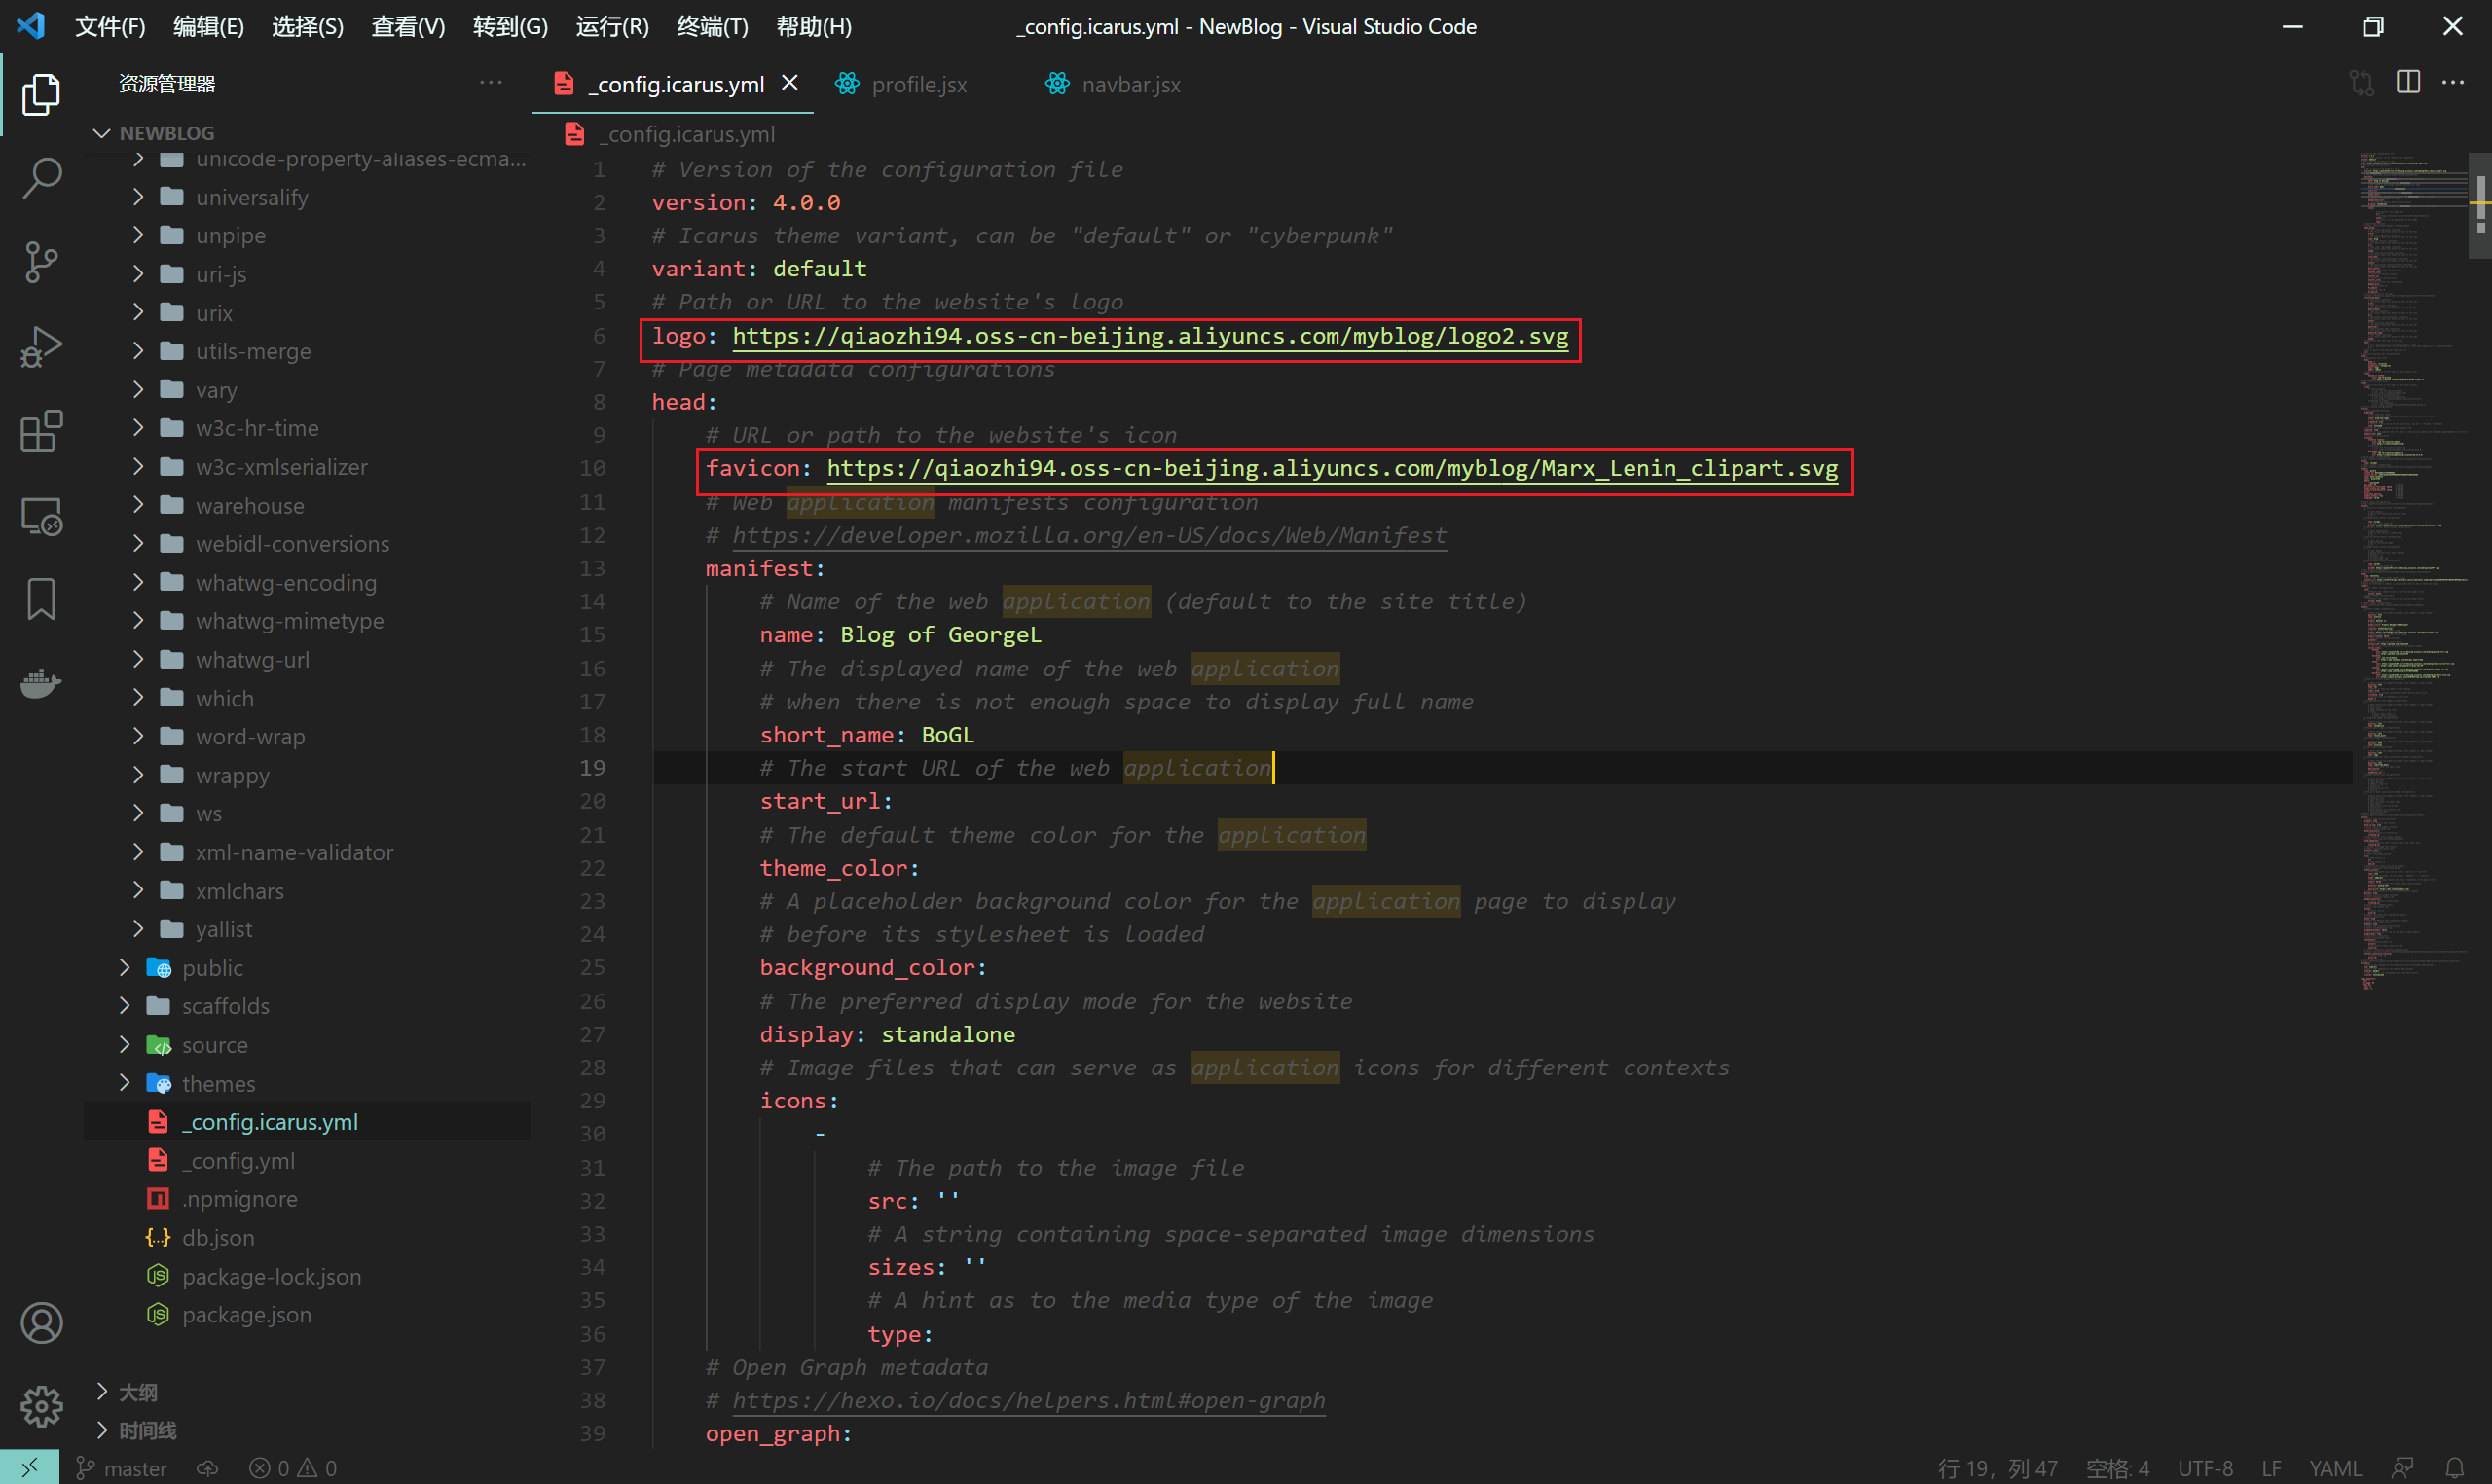Open the Manage gear icon
Image resolution: width=2492 pixels, height=1484 pixels.
click(x=41, y=1406)
